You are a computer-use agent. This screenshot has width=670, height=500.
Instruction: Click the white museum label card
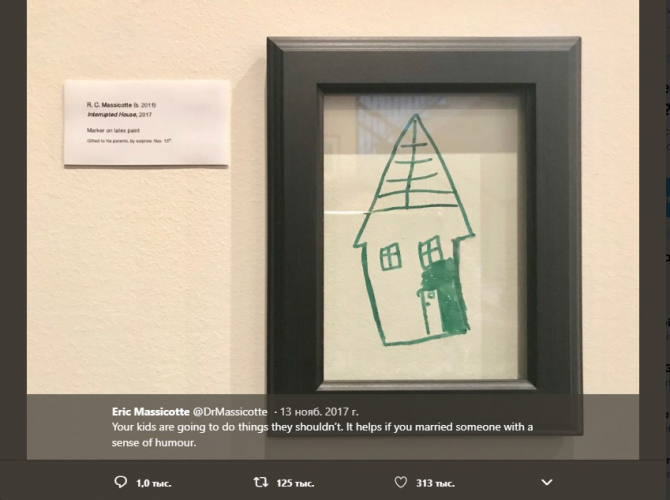tap(147, 122)
